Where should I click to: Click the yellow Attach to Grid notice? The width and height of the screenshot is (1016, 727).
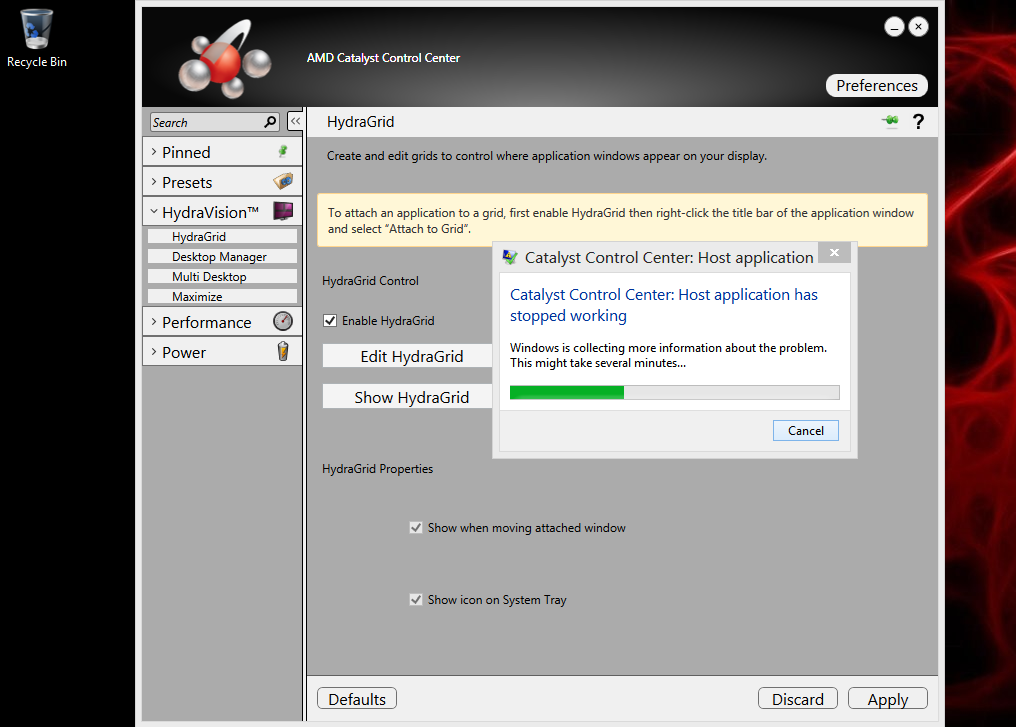(622, 220)
